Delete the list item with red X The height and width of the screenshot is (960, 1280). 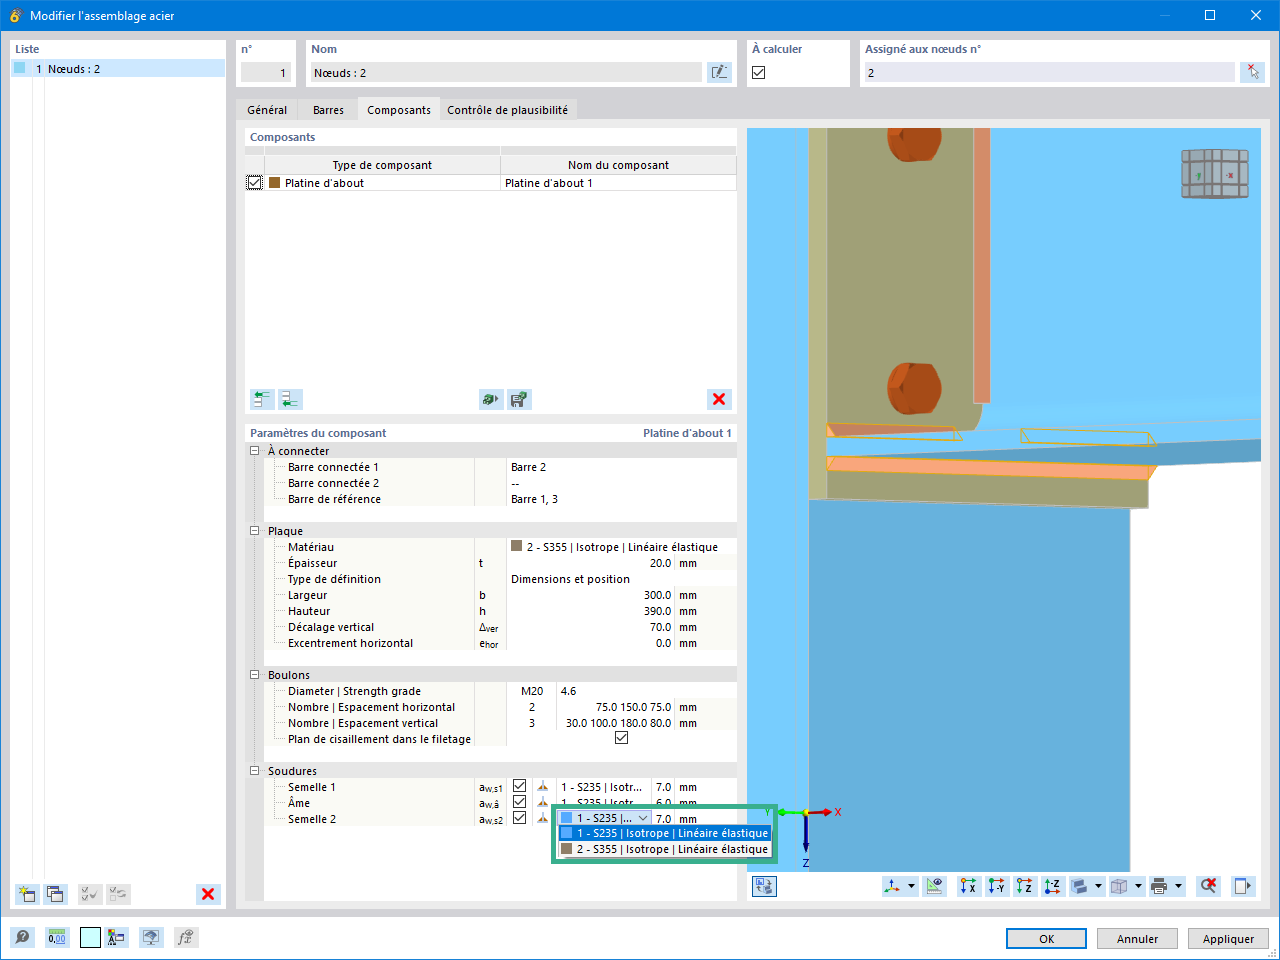click(x=208, y=894)
